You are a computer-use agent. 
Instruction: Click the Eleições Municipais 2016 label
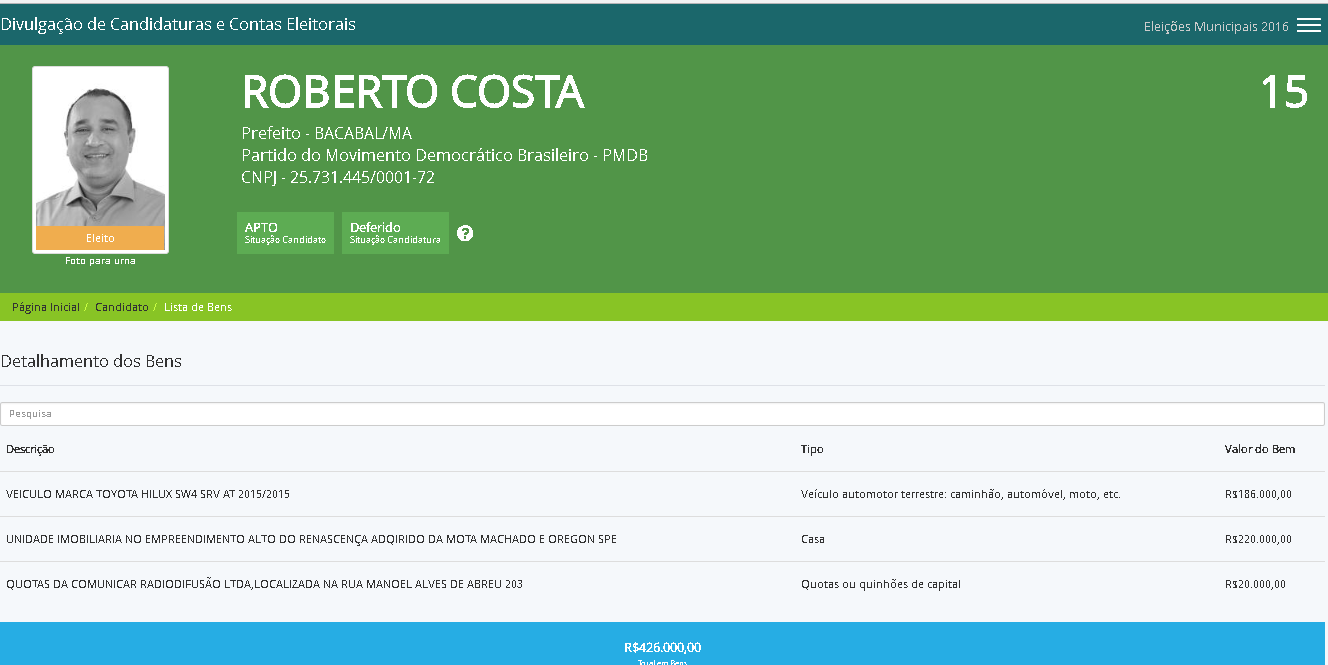1215,27
